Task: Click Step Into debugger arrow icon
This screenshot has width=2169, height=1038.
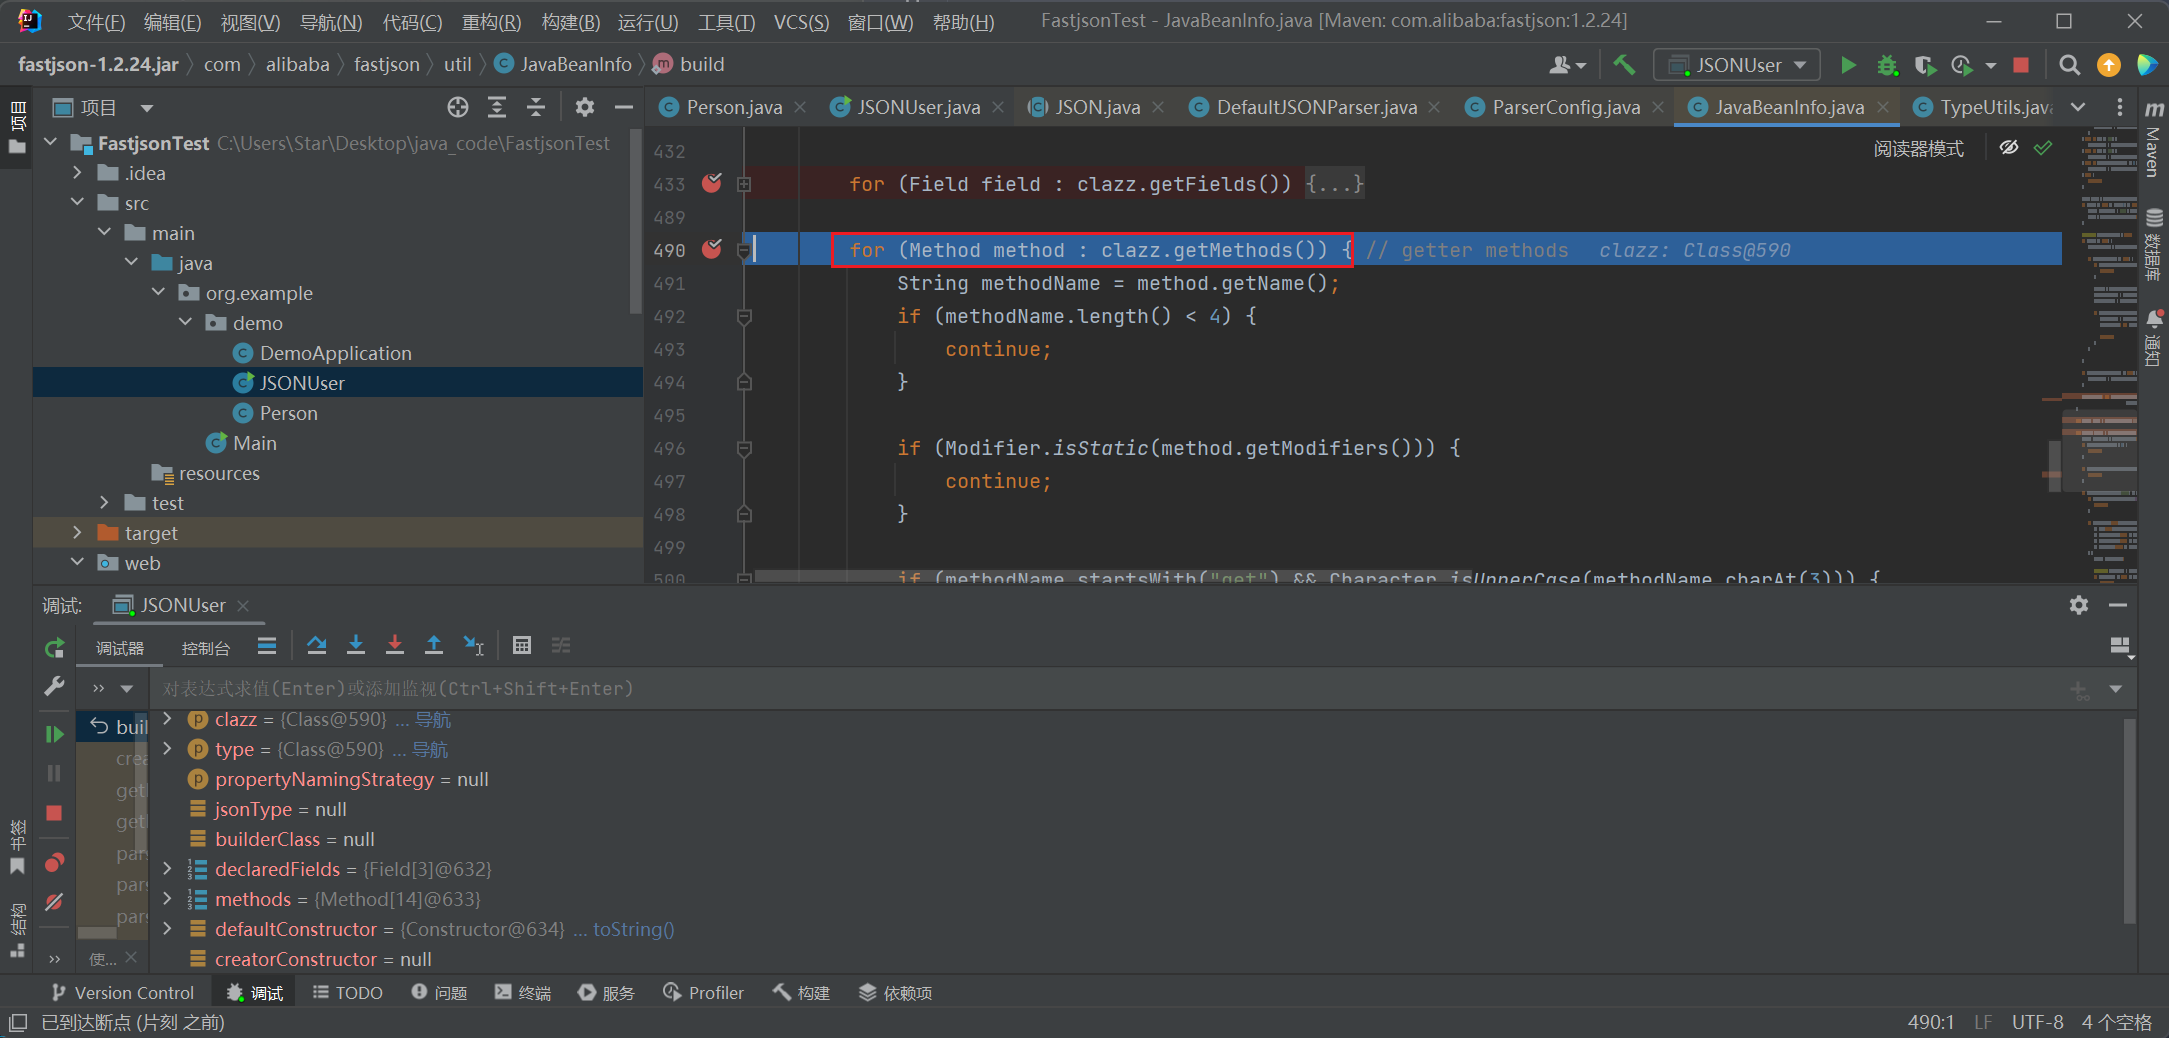Action: [x=355, y=646]
